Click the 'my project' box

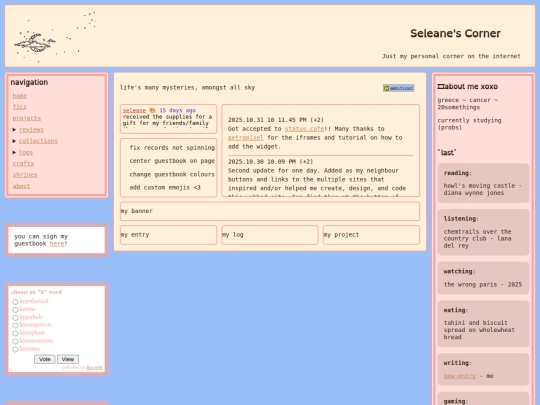tap(371, 235)
